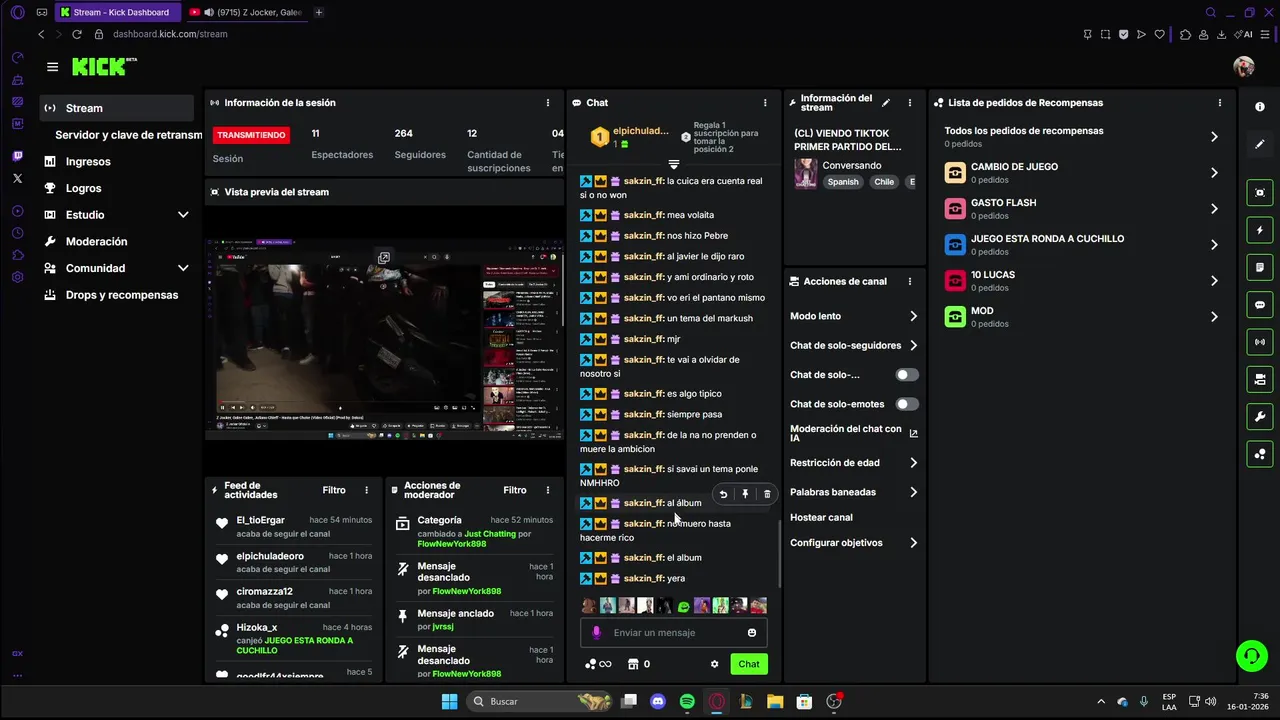Click Hostear canal action

pos(821,518)
